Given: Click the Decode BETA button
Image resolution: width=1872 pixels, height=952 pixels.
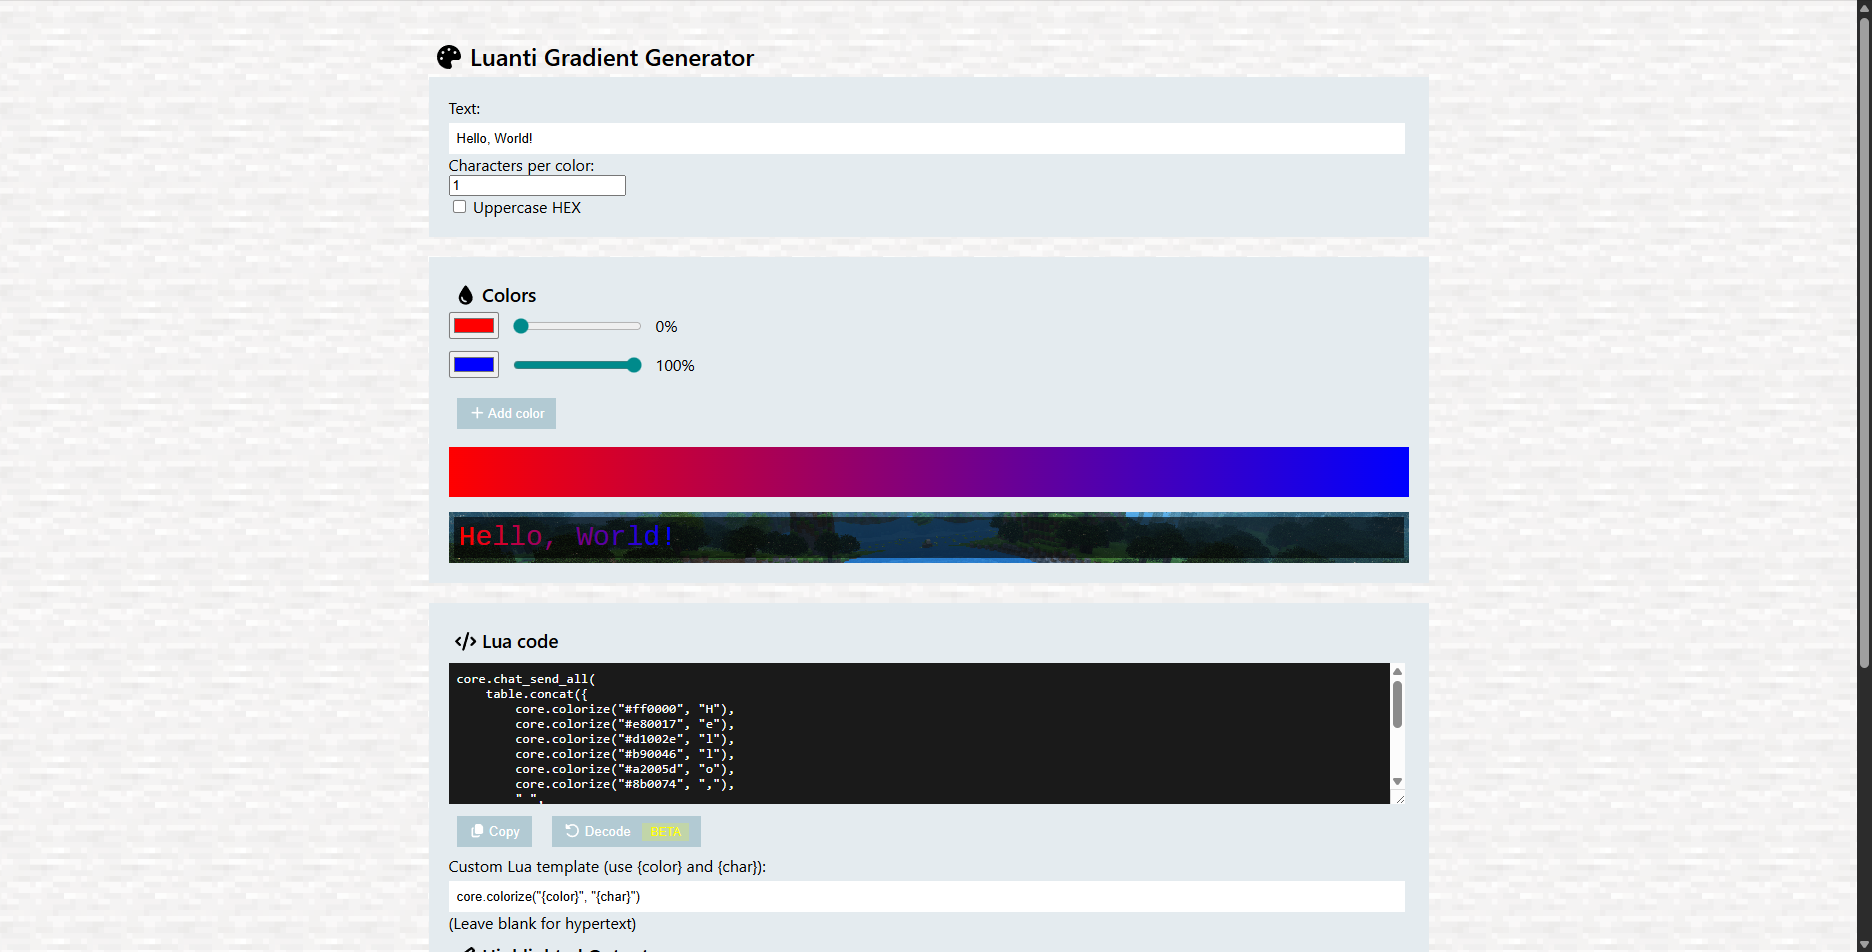Looking at the screenshot, I should (626, 831).
